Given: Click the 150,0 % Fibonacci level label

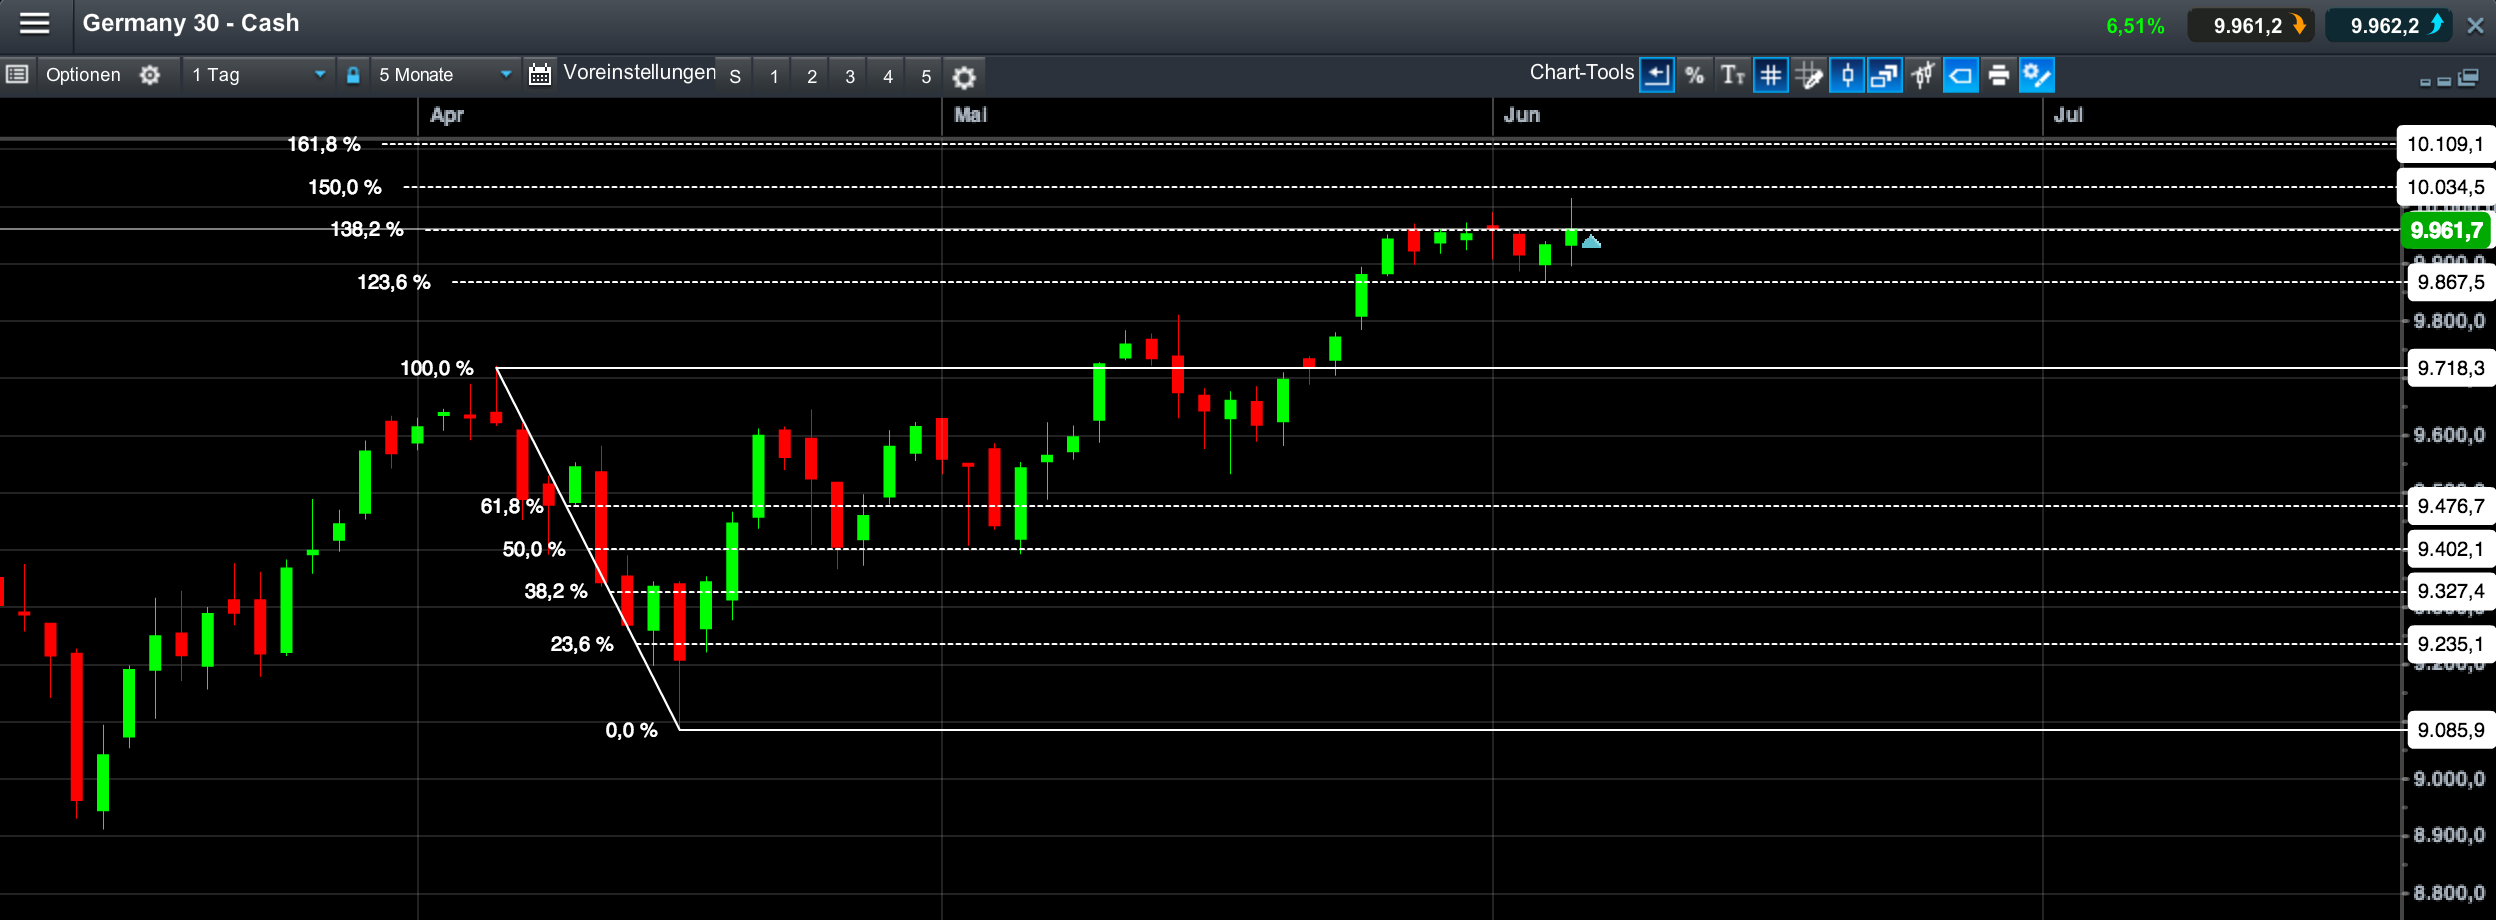Looking at the screenshot, I should tap(345, 187).
